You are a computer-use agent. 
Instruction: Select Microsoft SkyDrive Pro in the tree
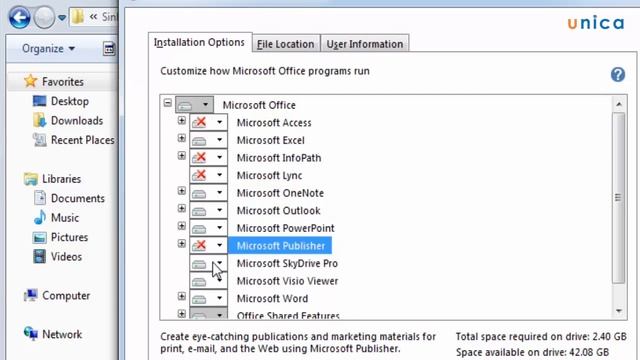[x=287, y=263]
